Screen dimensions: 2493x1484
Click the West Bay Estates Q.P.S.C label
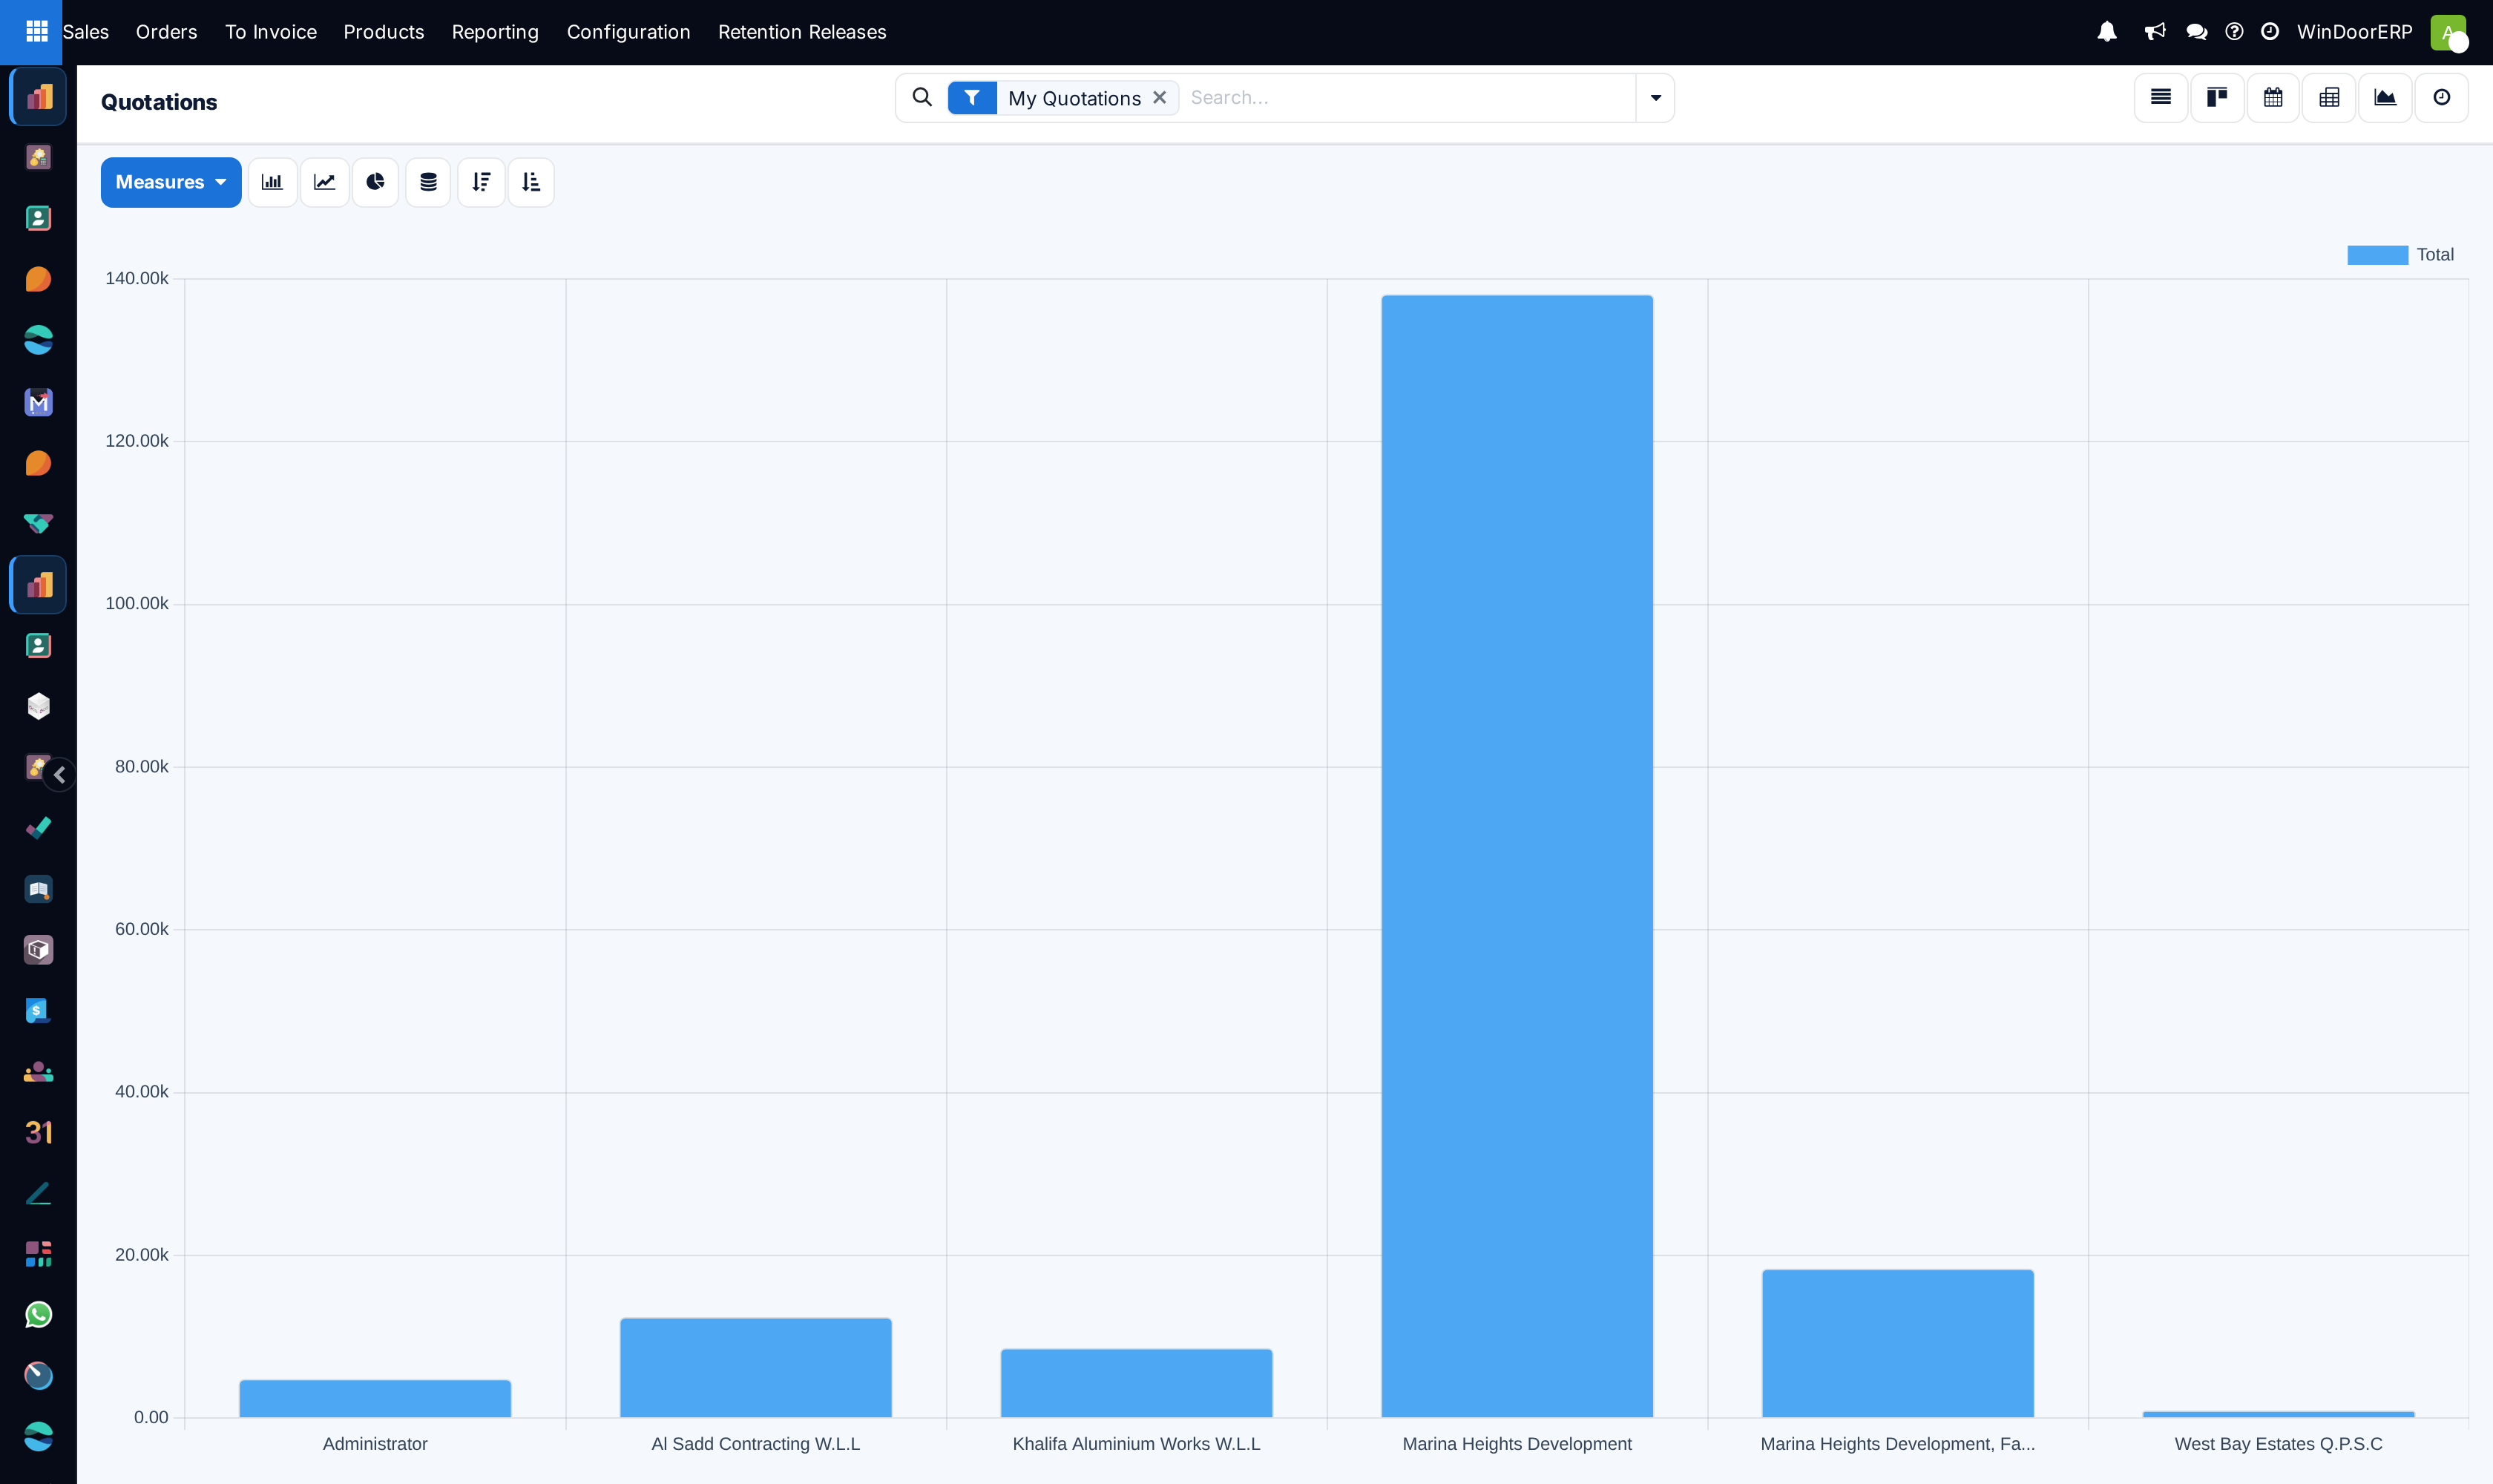[x=2278, y=1444]
